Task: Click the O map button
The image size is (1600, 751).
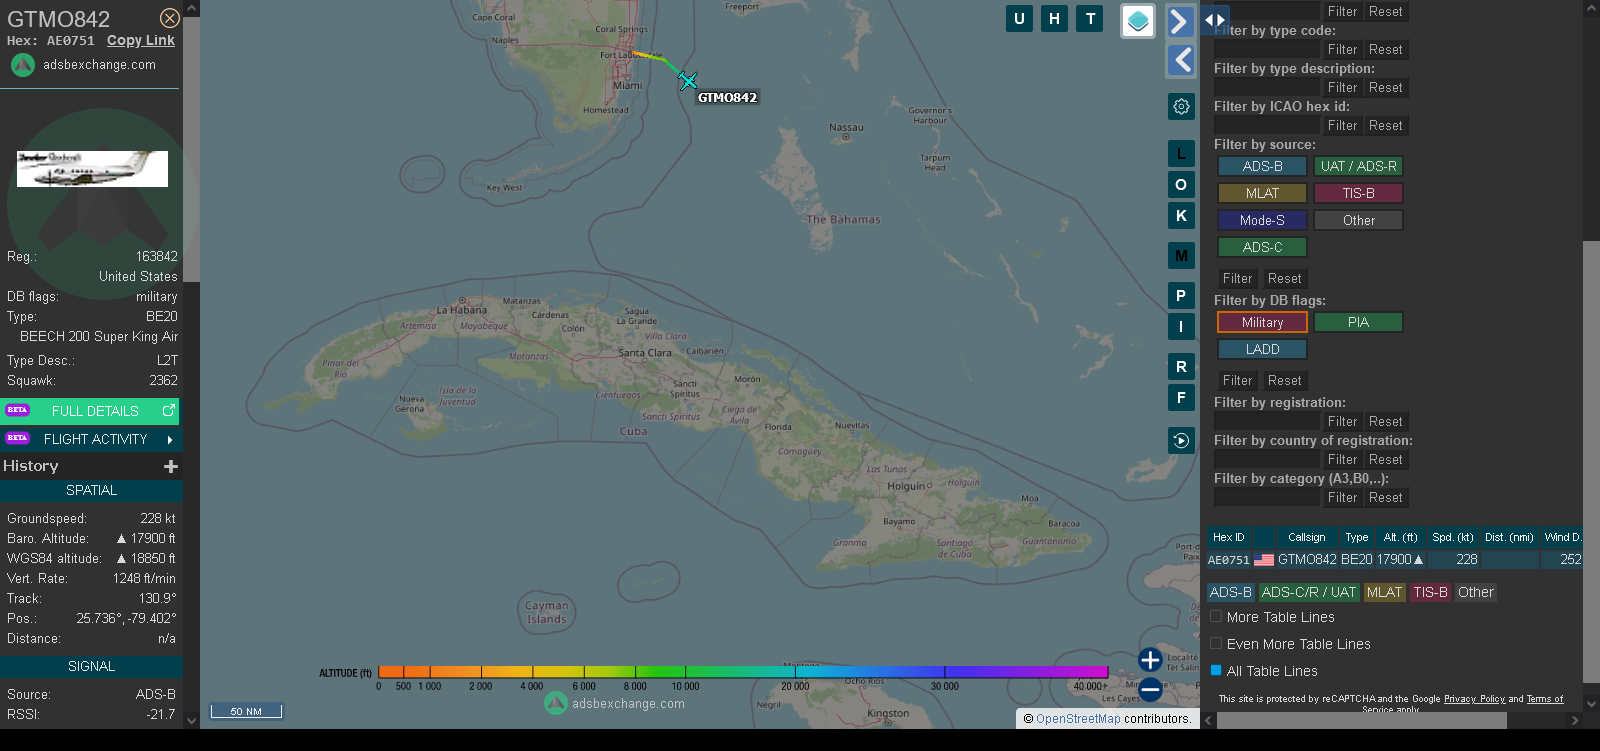Action: pos(1181,185)
